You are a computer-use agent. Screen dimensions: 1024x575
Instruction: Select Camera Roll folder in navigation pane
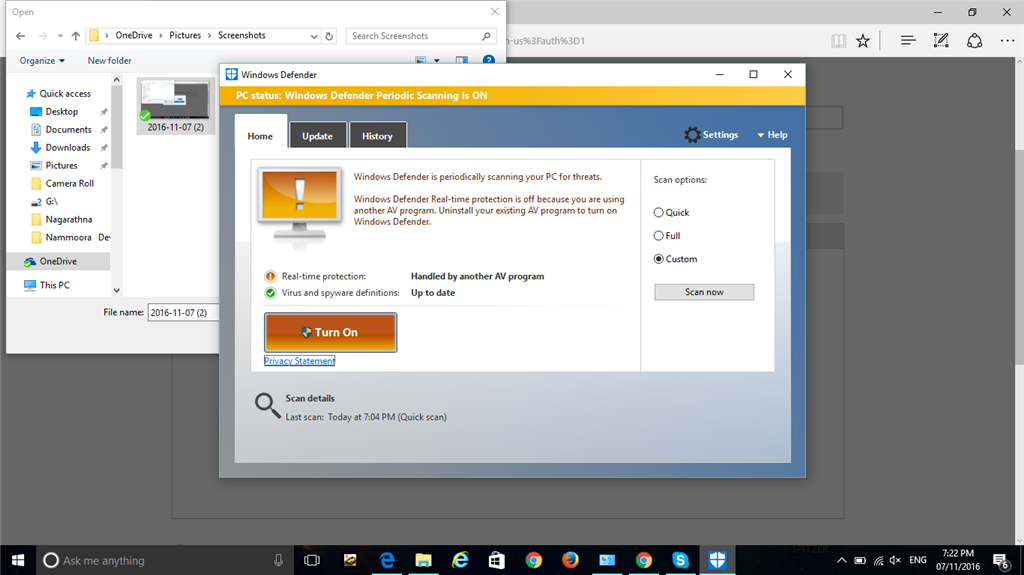point(69,184)
